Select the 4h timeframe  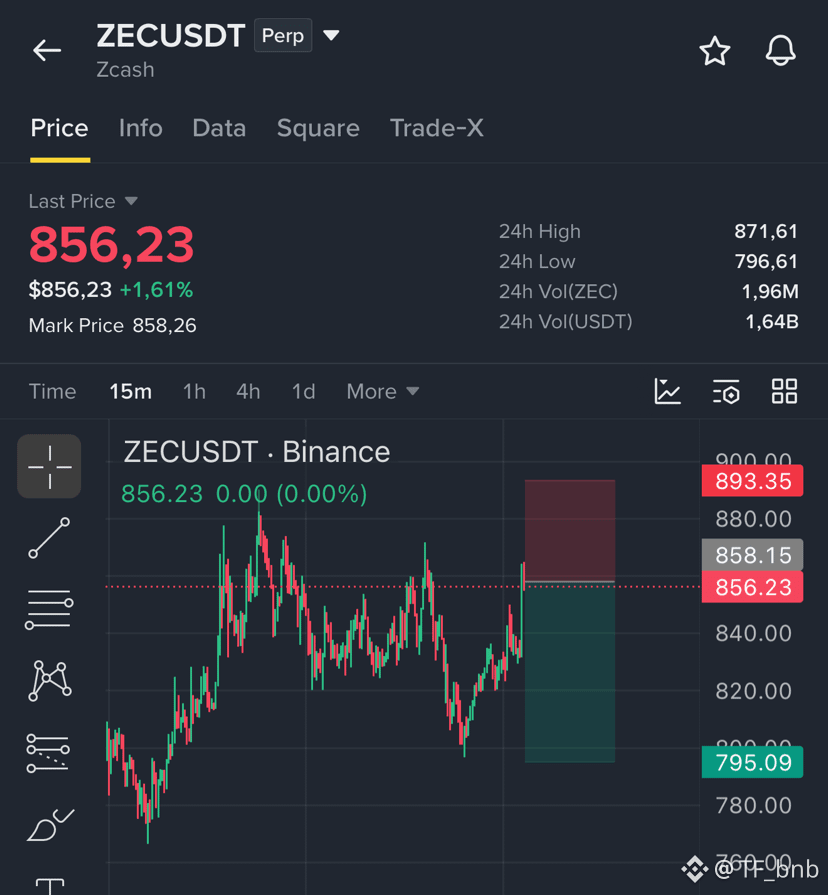click(x=248, y=392)
